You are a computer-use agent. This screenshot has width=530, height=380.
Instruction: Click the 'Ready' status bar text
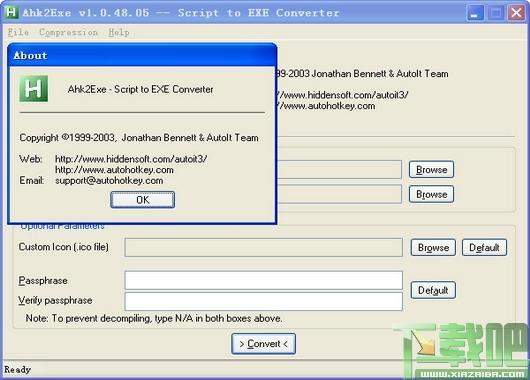coord(18,370)
